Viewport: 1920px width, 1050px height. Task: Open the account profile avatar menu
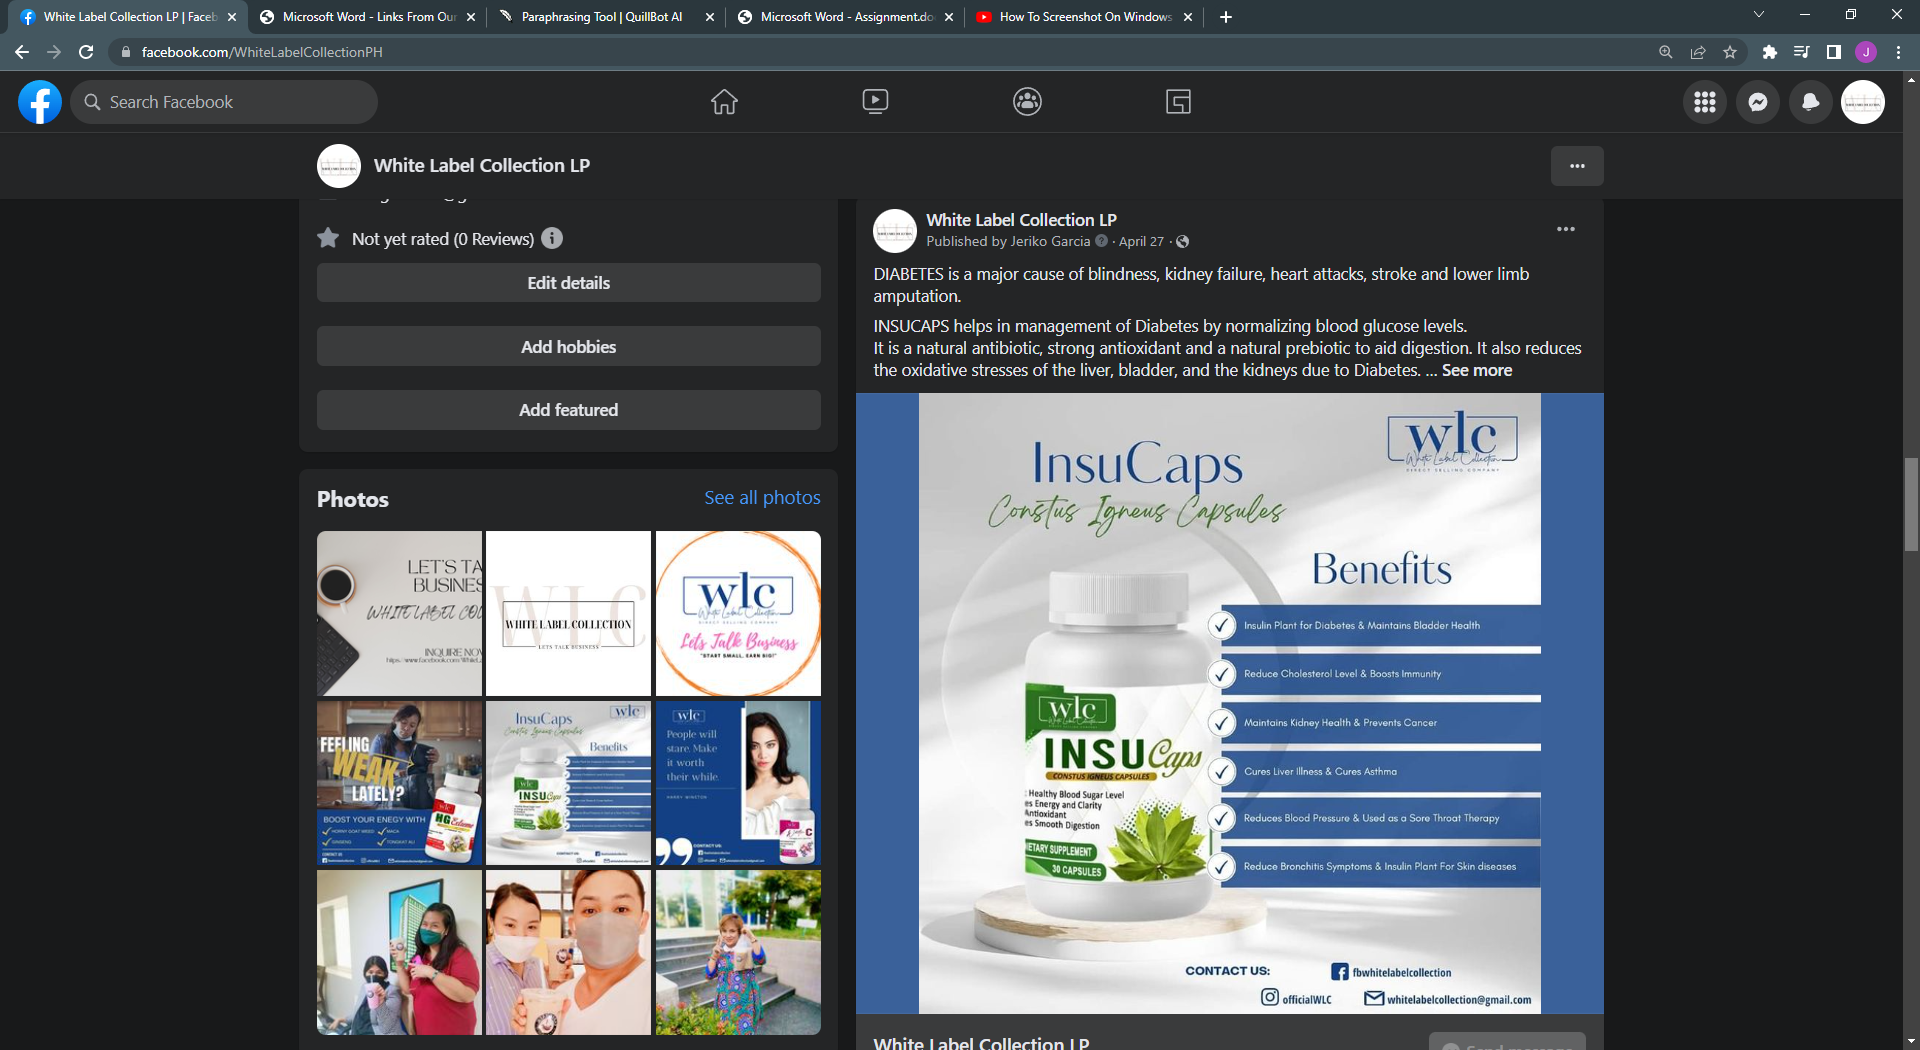(x=1863, y=102)
